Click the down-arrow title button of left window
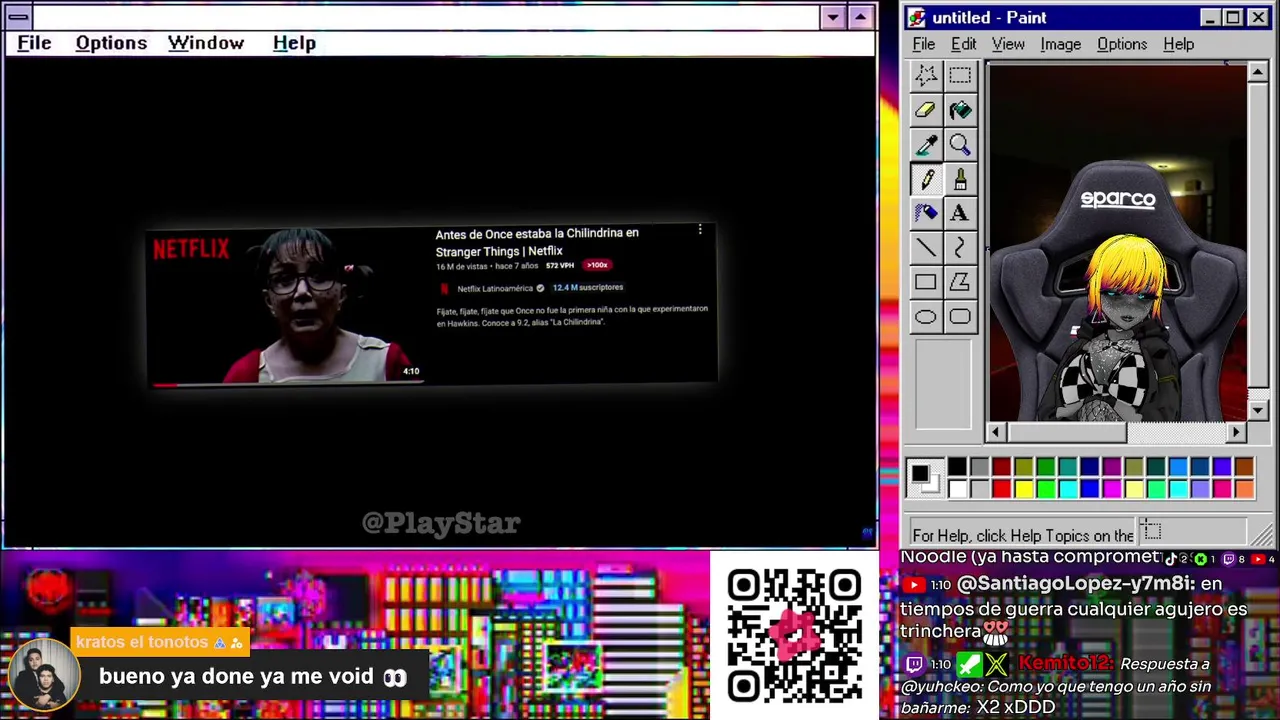The image size is (1280, 720). [833, 17]
